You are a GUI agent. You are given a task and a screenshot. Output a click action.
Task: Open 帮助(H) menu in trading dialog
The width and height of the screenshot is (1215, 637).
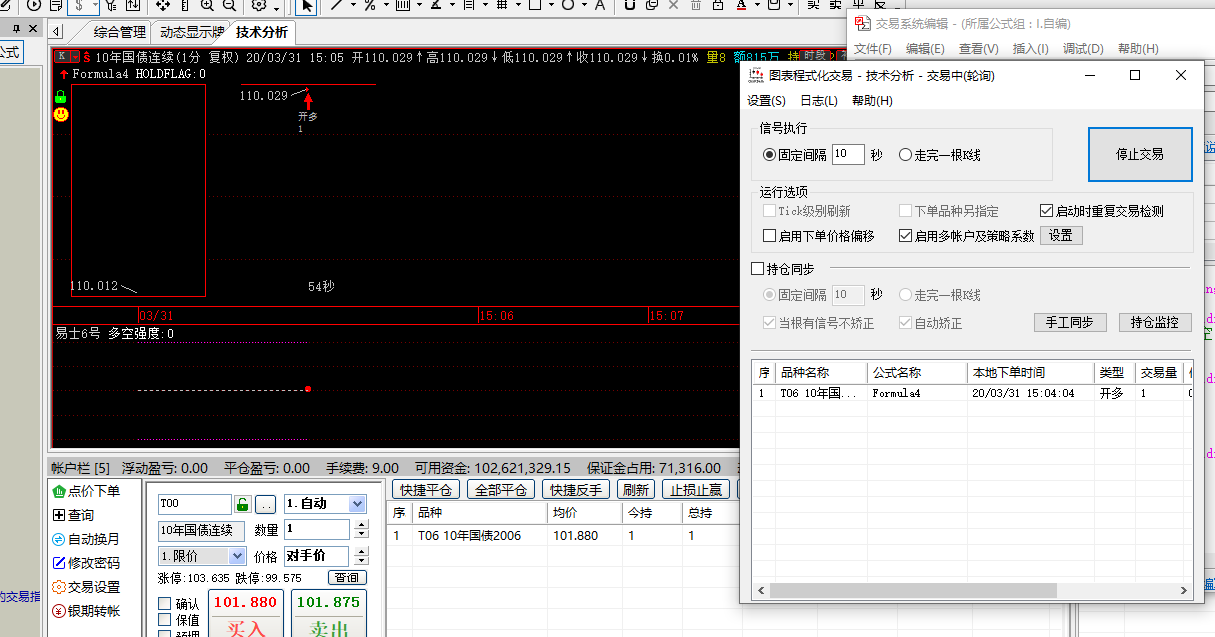pyautogui.click(x=872, y=101)
